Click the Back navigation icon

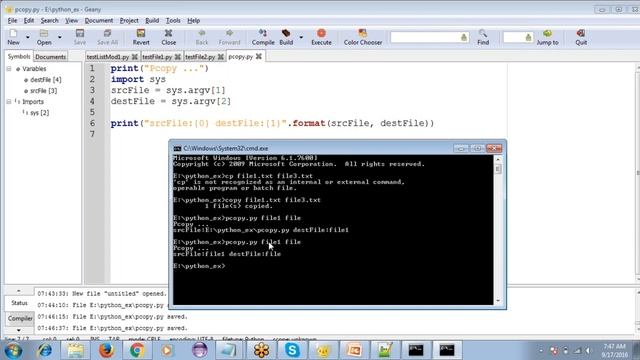pos(202,37)
